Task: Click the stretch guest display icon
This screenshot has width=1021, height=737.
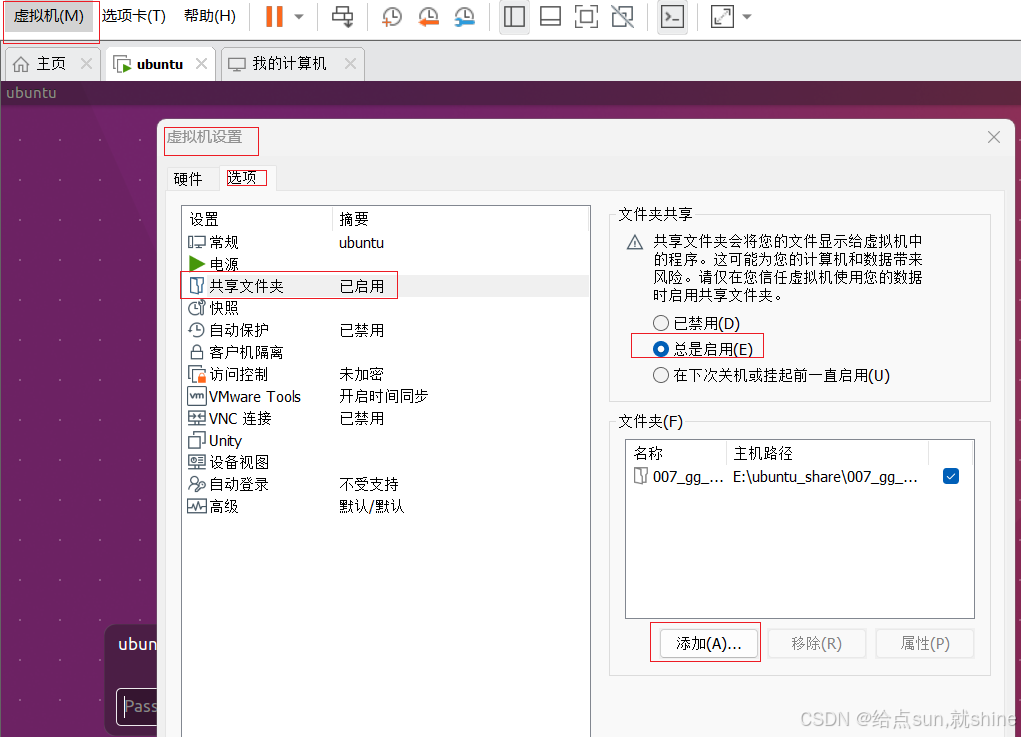Action: coord(722,16)
